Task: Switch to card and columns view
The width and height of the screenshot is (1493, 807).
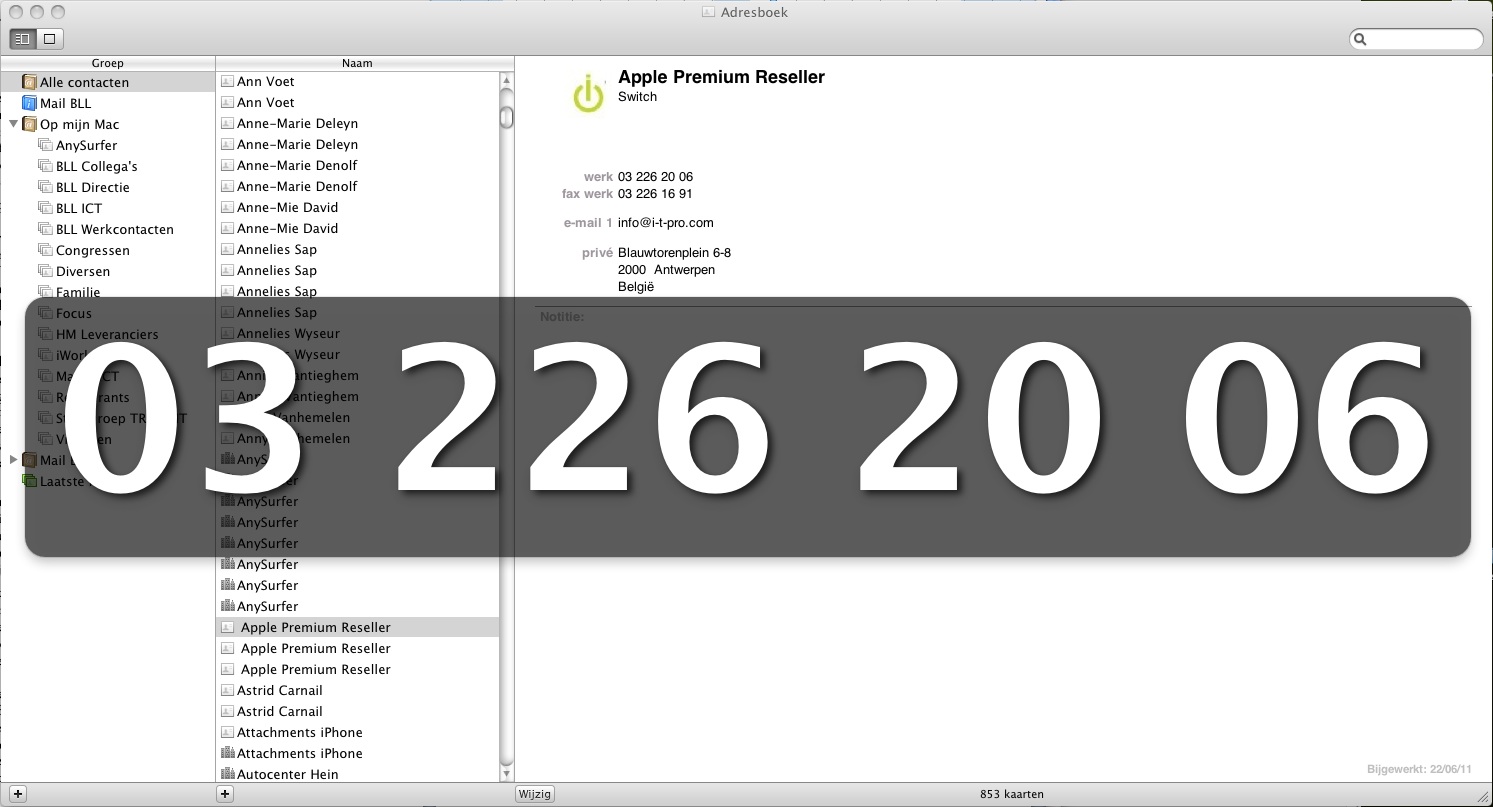Action: [23, 39]
